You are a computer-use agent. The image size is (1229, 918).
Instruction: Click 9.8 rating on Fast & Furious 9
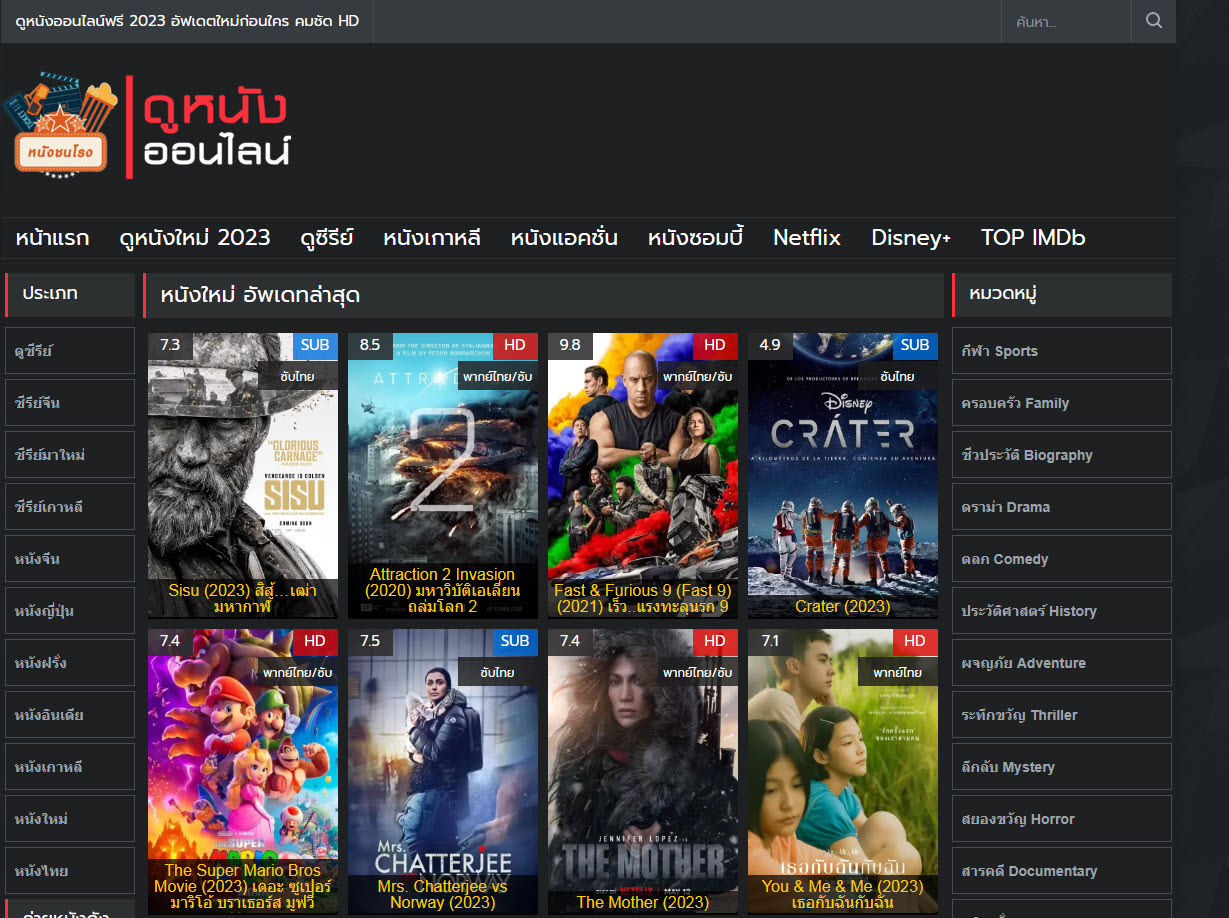coord(570,345)
